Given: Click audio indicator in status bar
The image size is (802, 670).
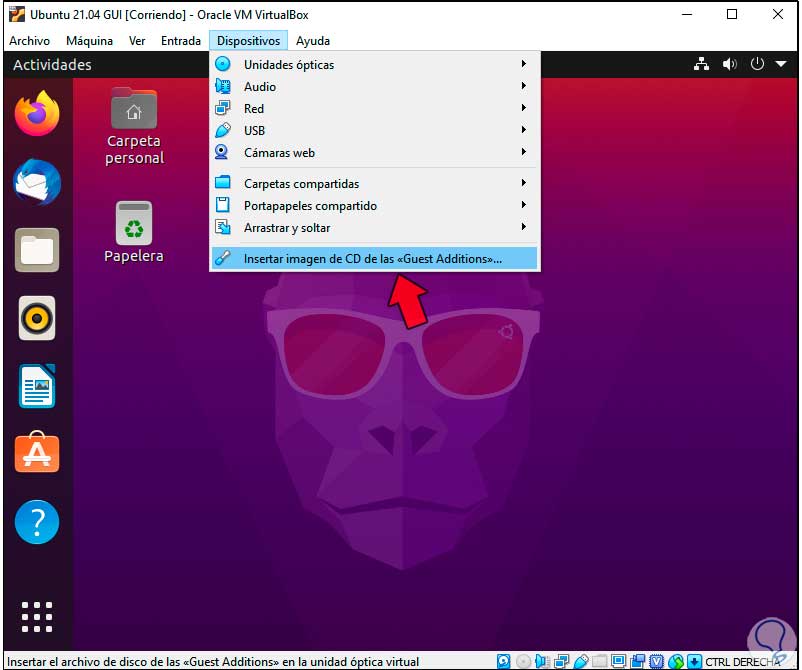Looking at the screenshot, I should click(542, 661).
